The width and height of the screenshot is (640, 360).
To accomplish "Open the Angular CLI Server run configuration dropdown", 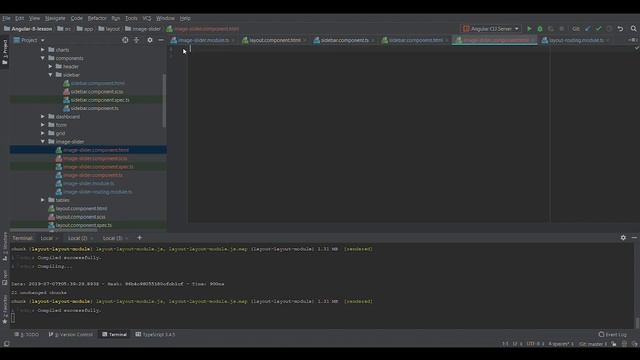I will (491, 29).
